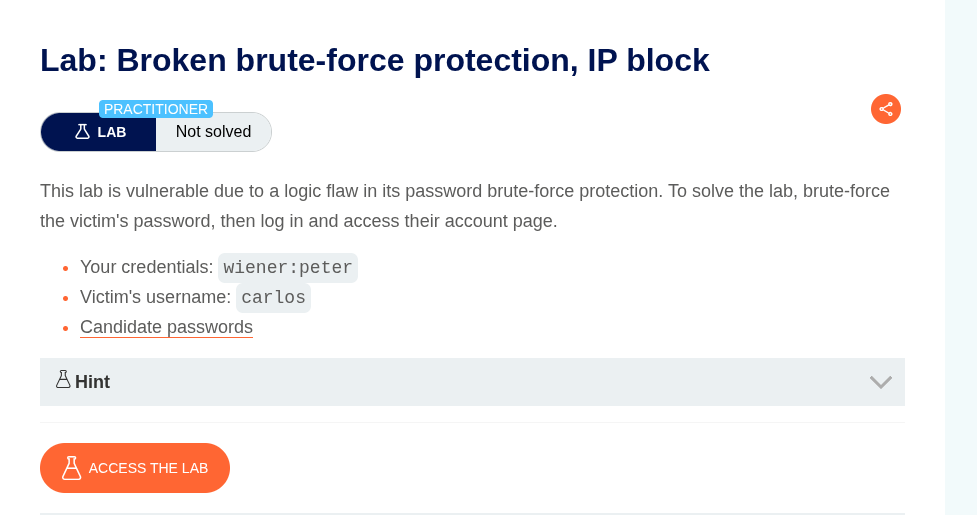Click the lab description paragraph
977x515 pixels.
tap(464, 205)
